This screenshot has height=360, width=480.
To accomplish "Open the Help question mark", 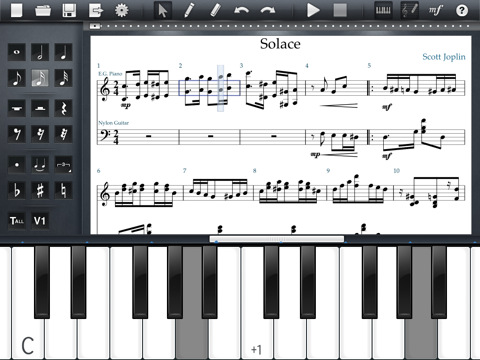I will tap(462, 10).
